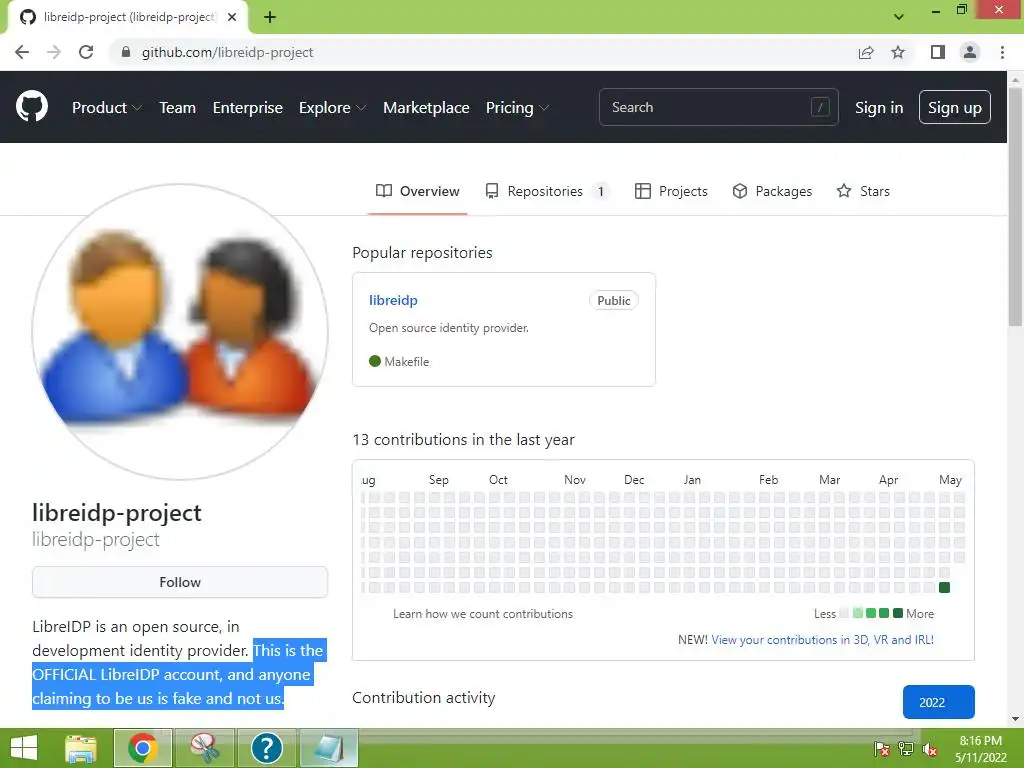Viewport: 1024px width, 768px height.
Task: Select the Overview tab
Action: point(417,191)
